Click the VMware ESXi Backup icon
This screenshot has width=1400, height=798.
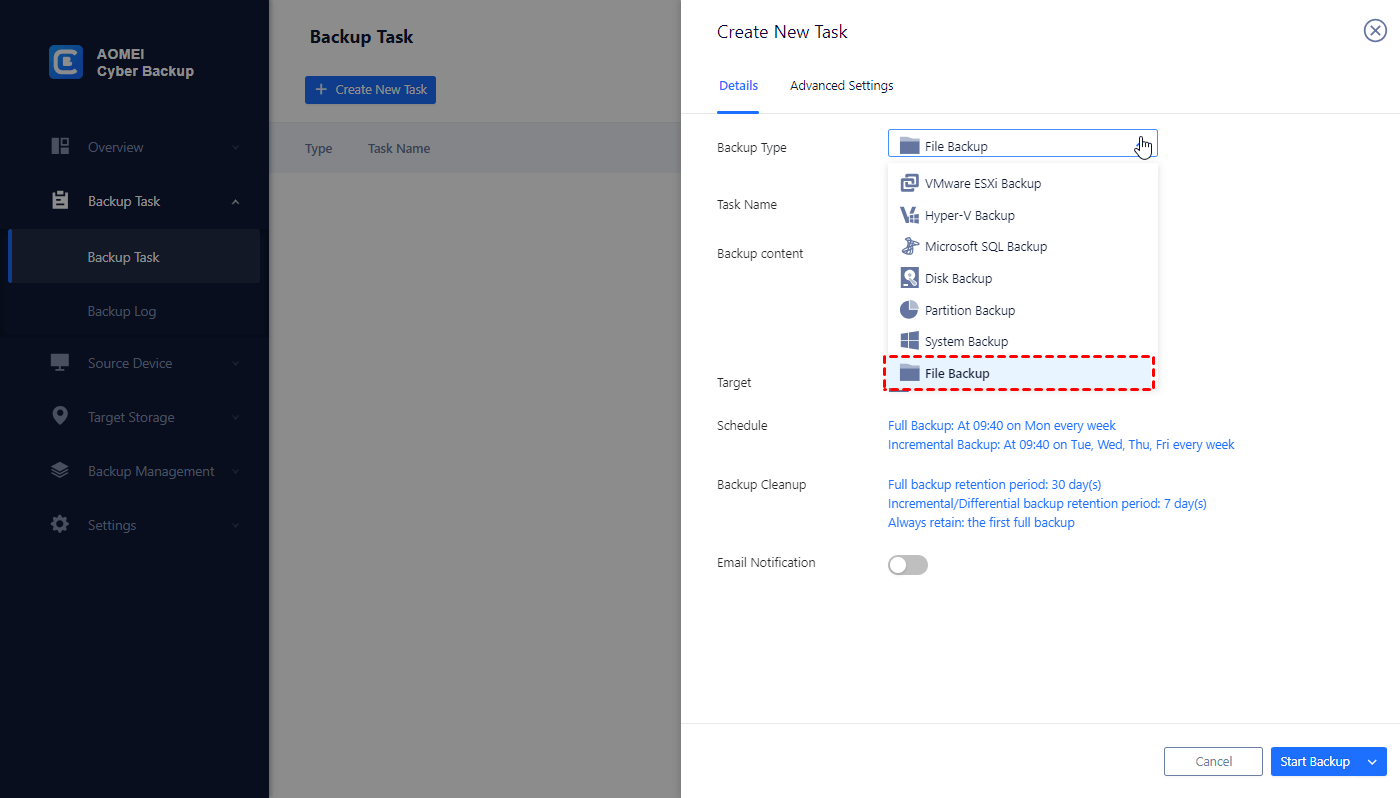(909, 183)
